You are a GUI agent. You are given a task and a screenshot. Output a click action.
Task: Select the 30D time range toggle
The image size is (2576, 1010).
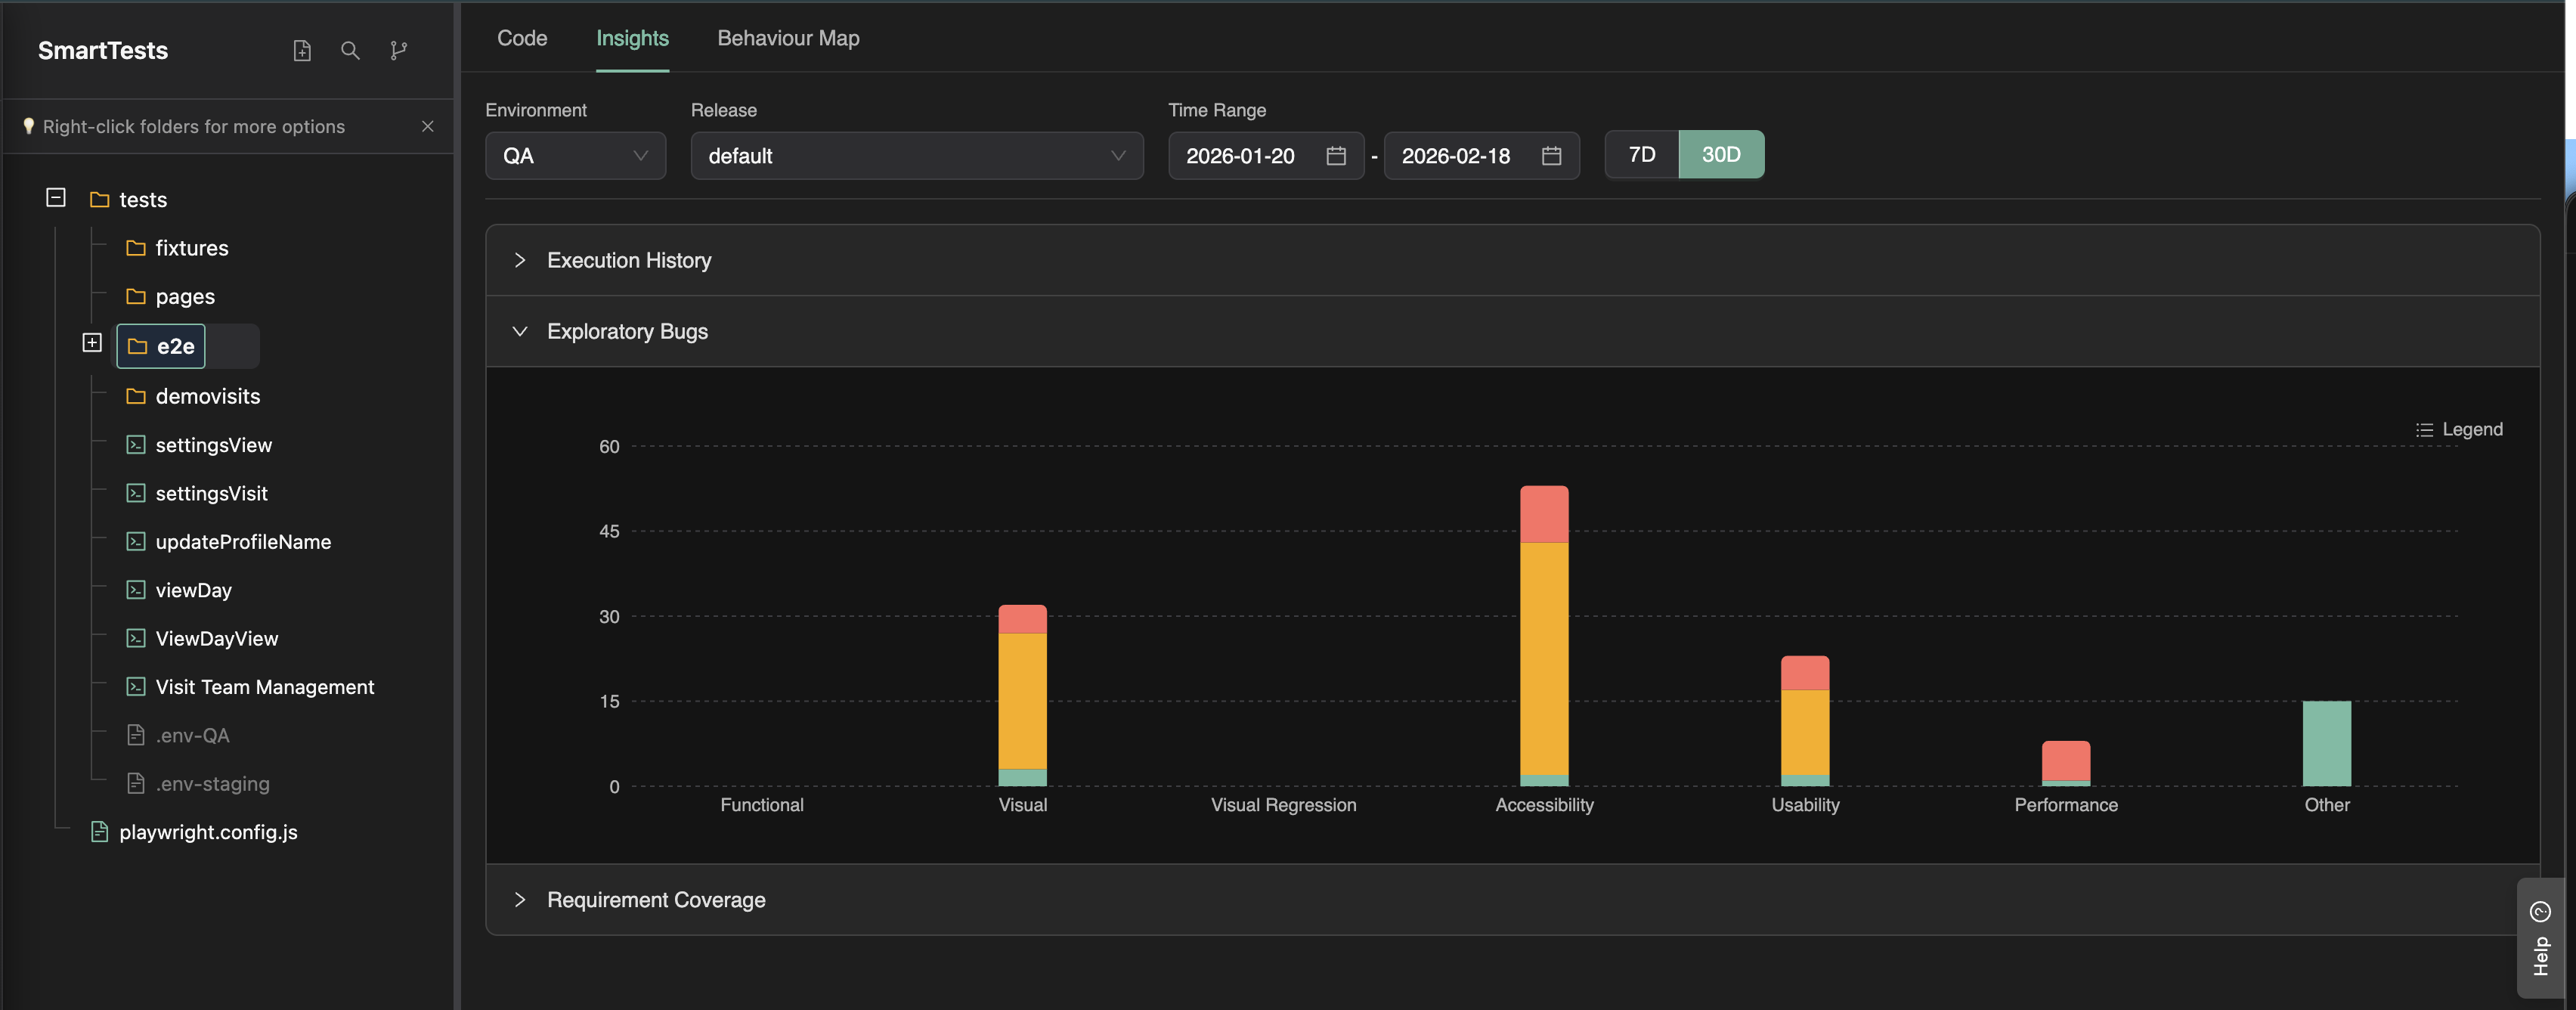1720,155
